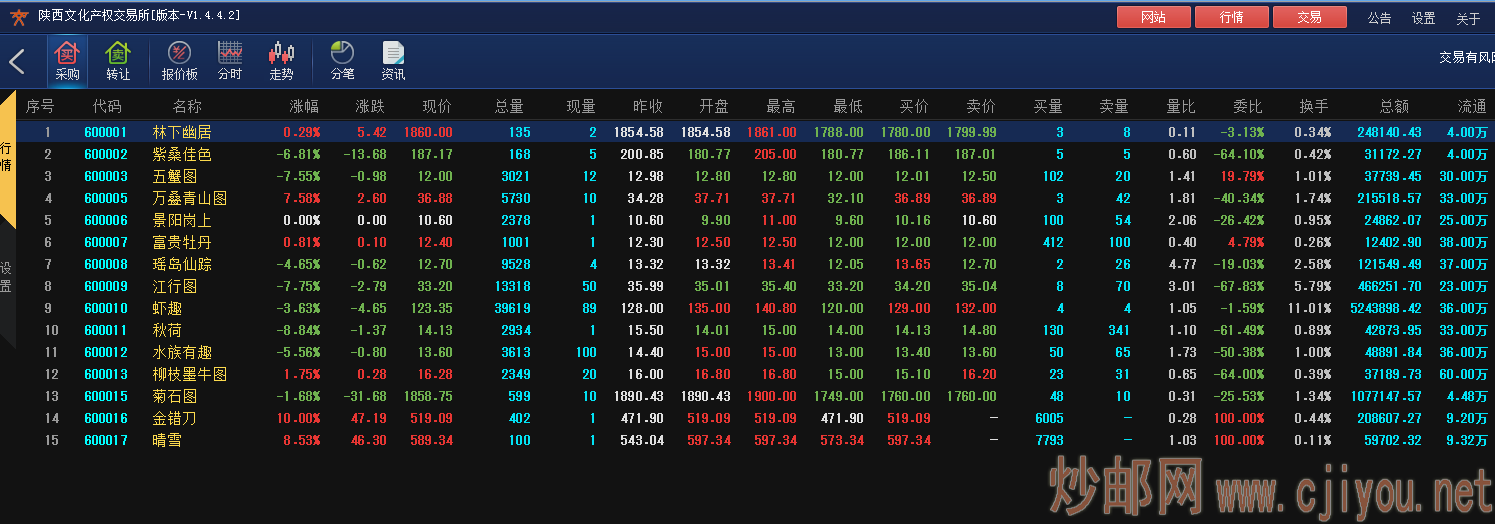Click the red 行情 button
Image resolution: width=1495 pixels, height=524 pixels.
tap(1232, 17)
